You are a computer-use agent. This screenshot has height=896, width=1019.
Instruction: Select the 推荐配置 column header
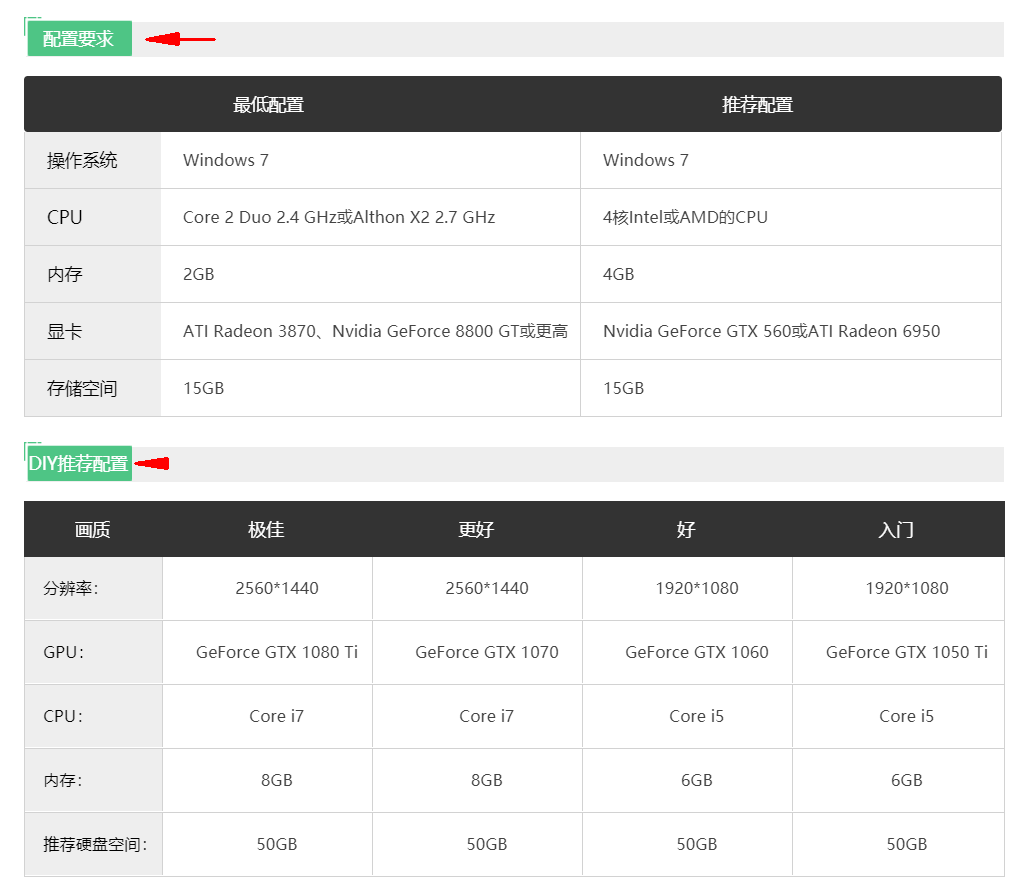(757, 105)
